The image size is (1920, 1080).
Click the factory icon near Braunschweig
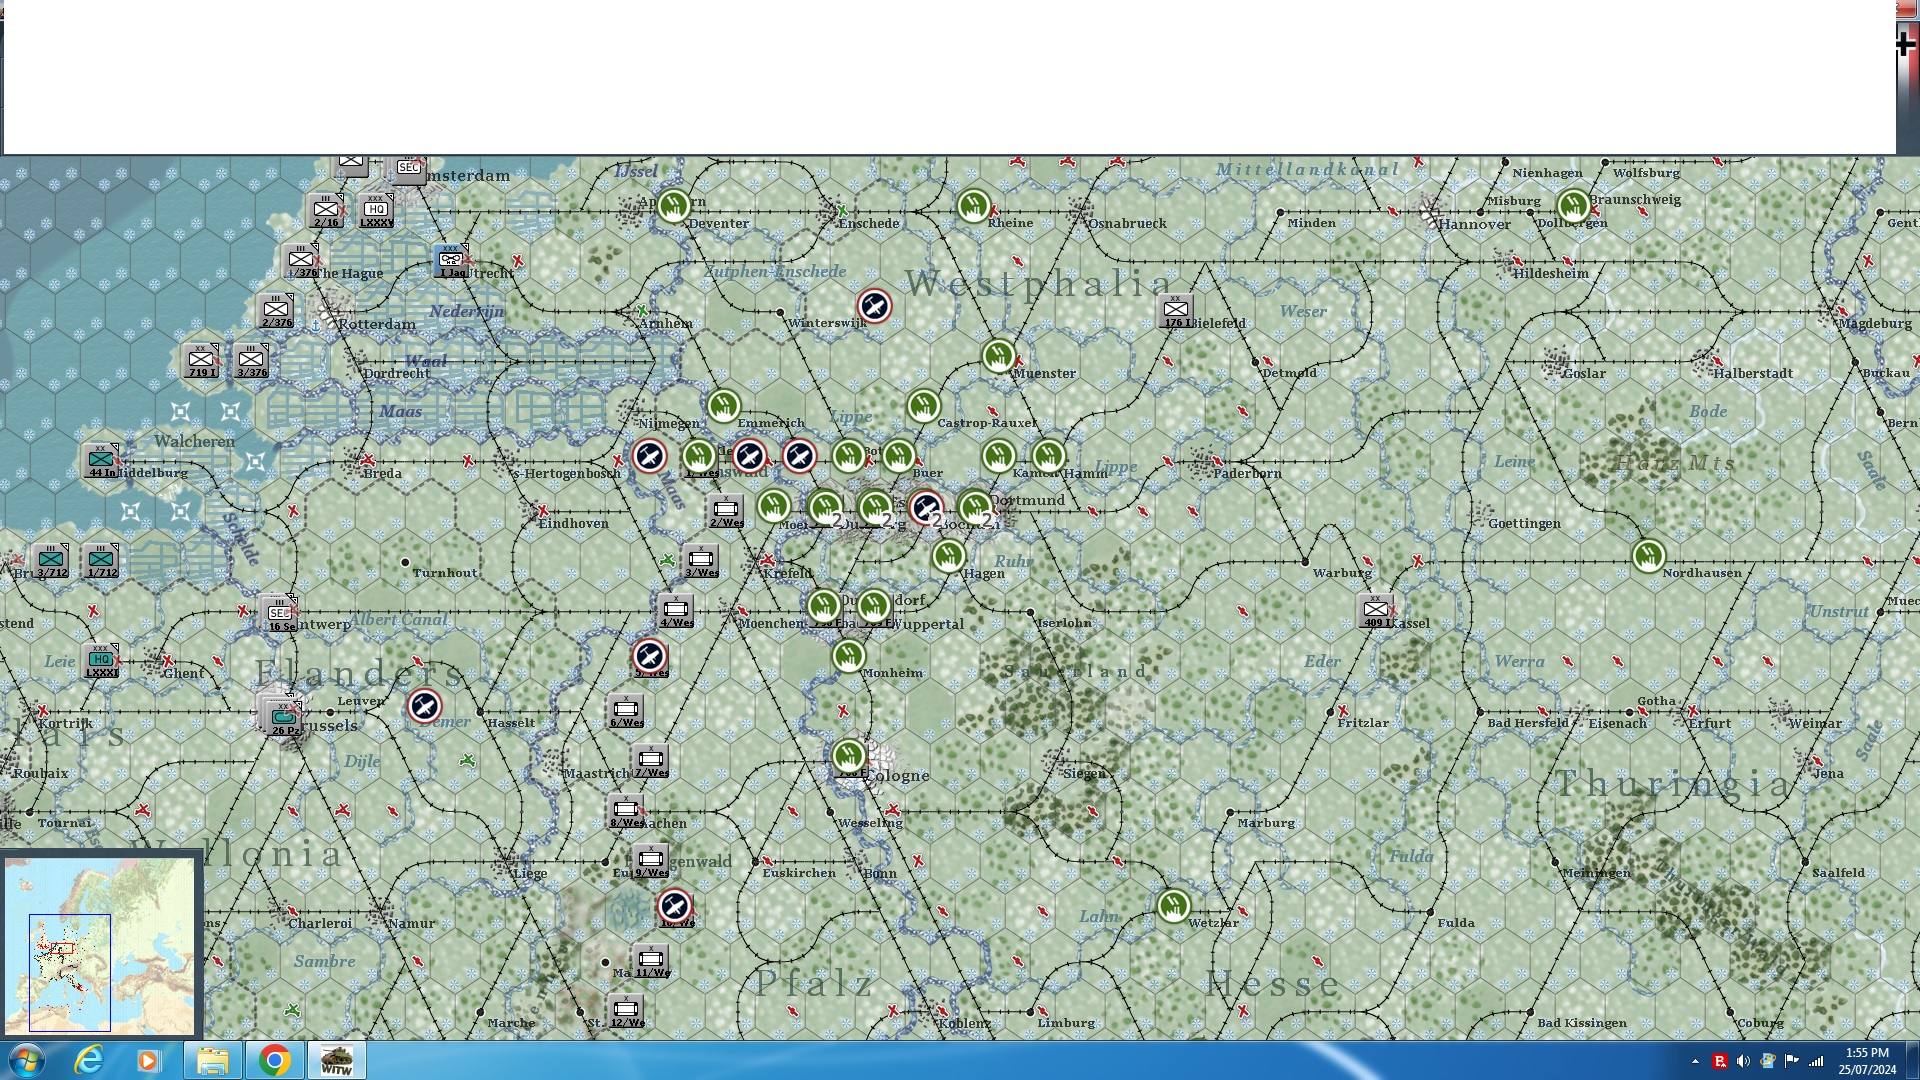click(x=1573, y=206)
